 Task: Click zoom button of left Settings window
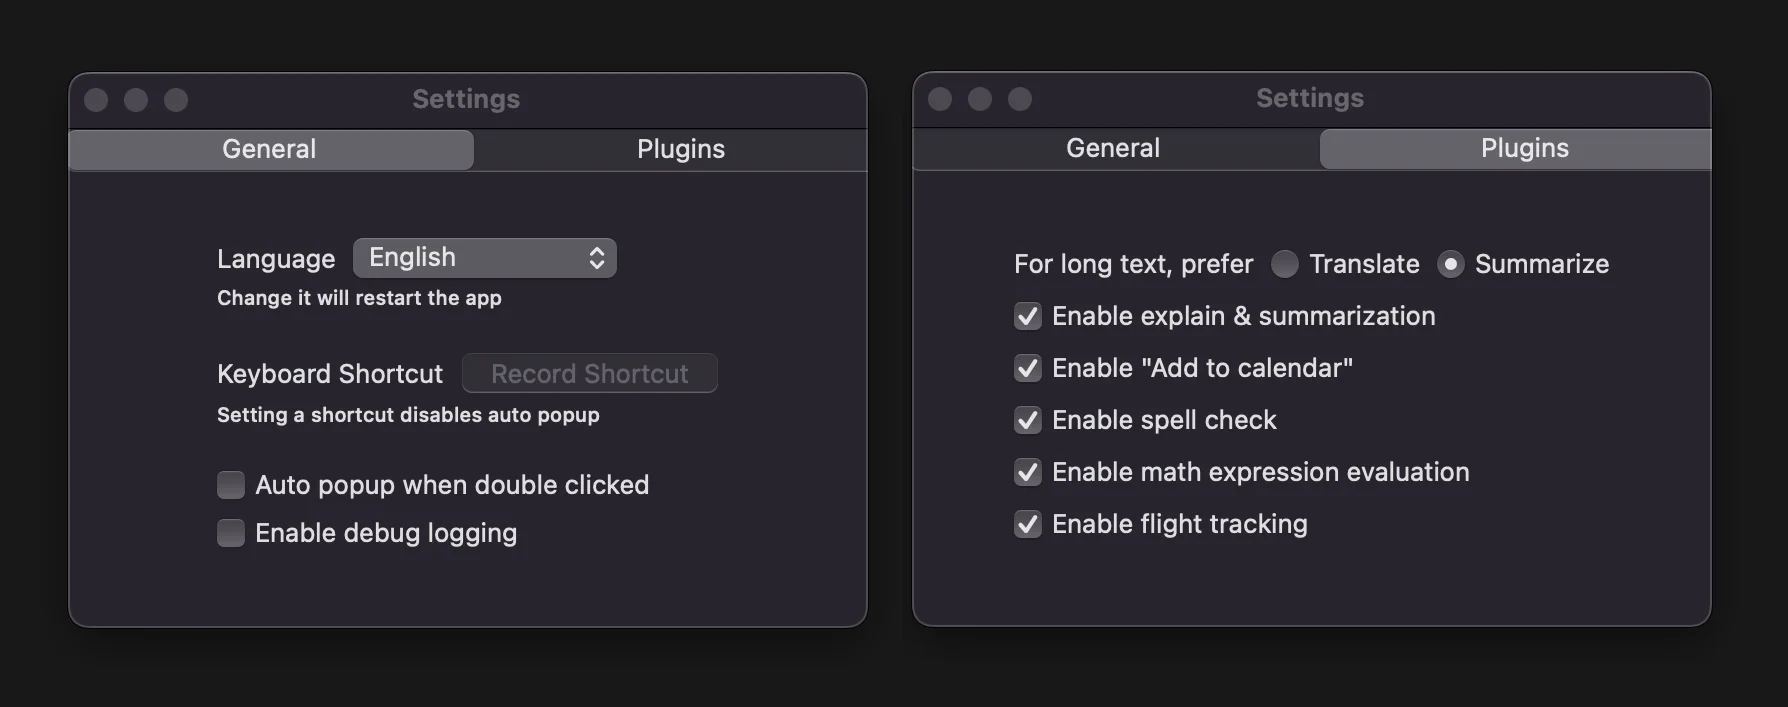176,100
